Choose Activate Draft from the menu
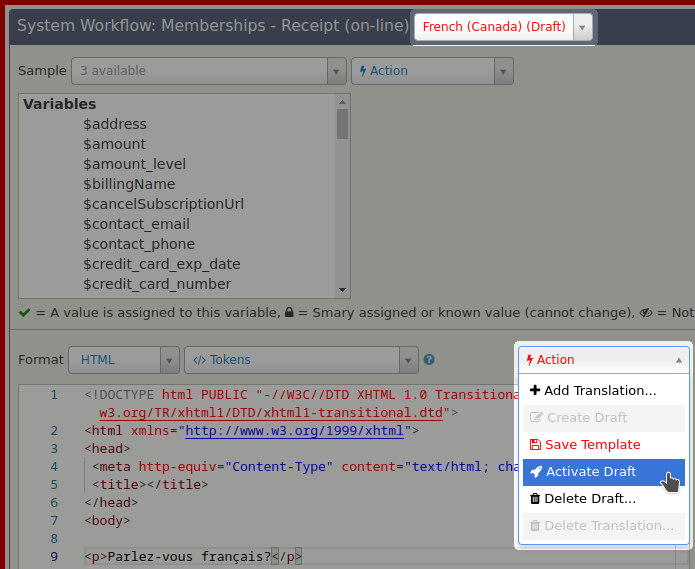The image size is (695, 569). tap(590, 472)
